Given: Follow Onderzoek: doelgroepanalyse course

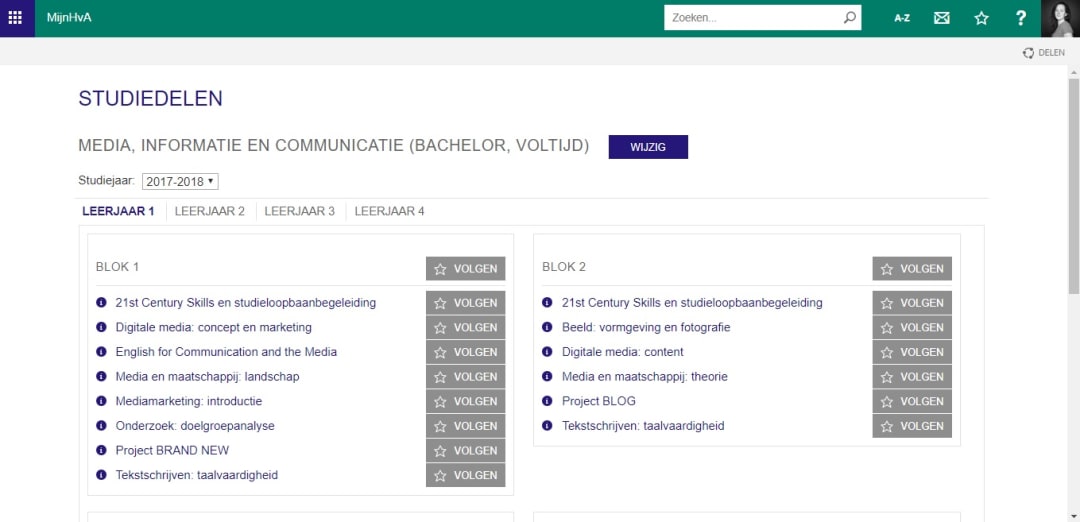Looking at the screenshot, I should (466, 426).
